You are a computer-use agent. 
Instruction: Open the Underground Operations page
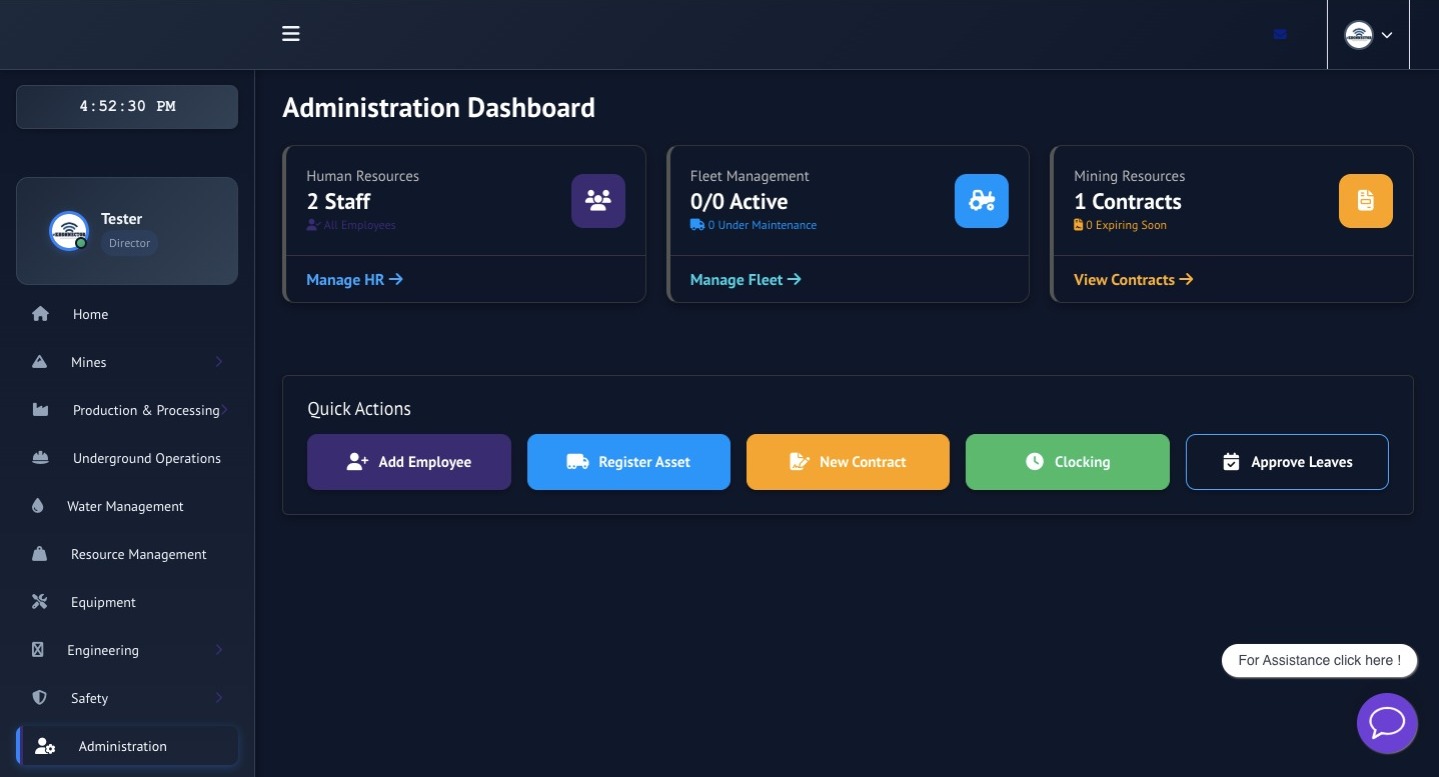point(39,457)
